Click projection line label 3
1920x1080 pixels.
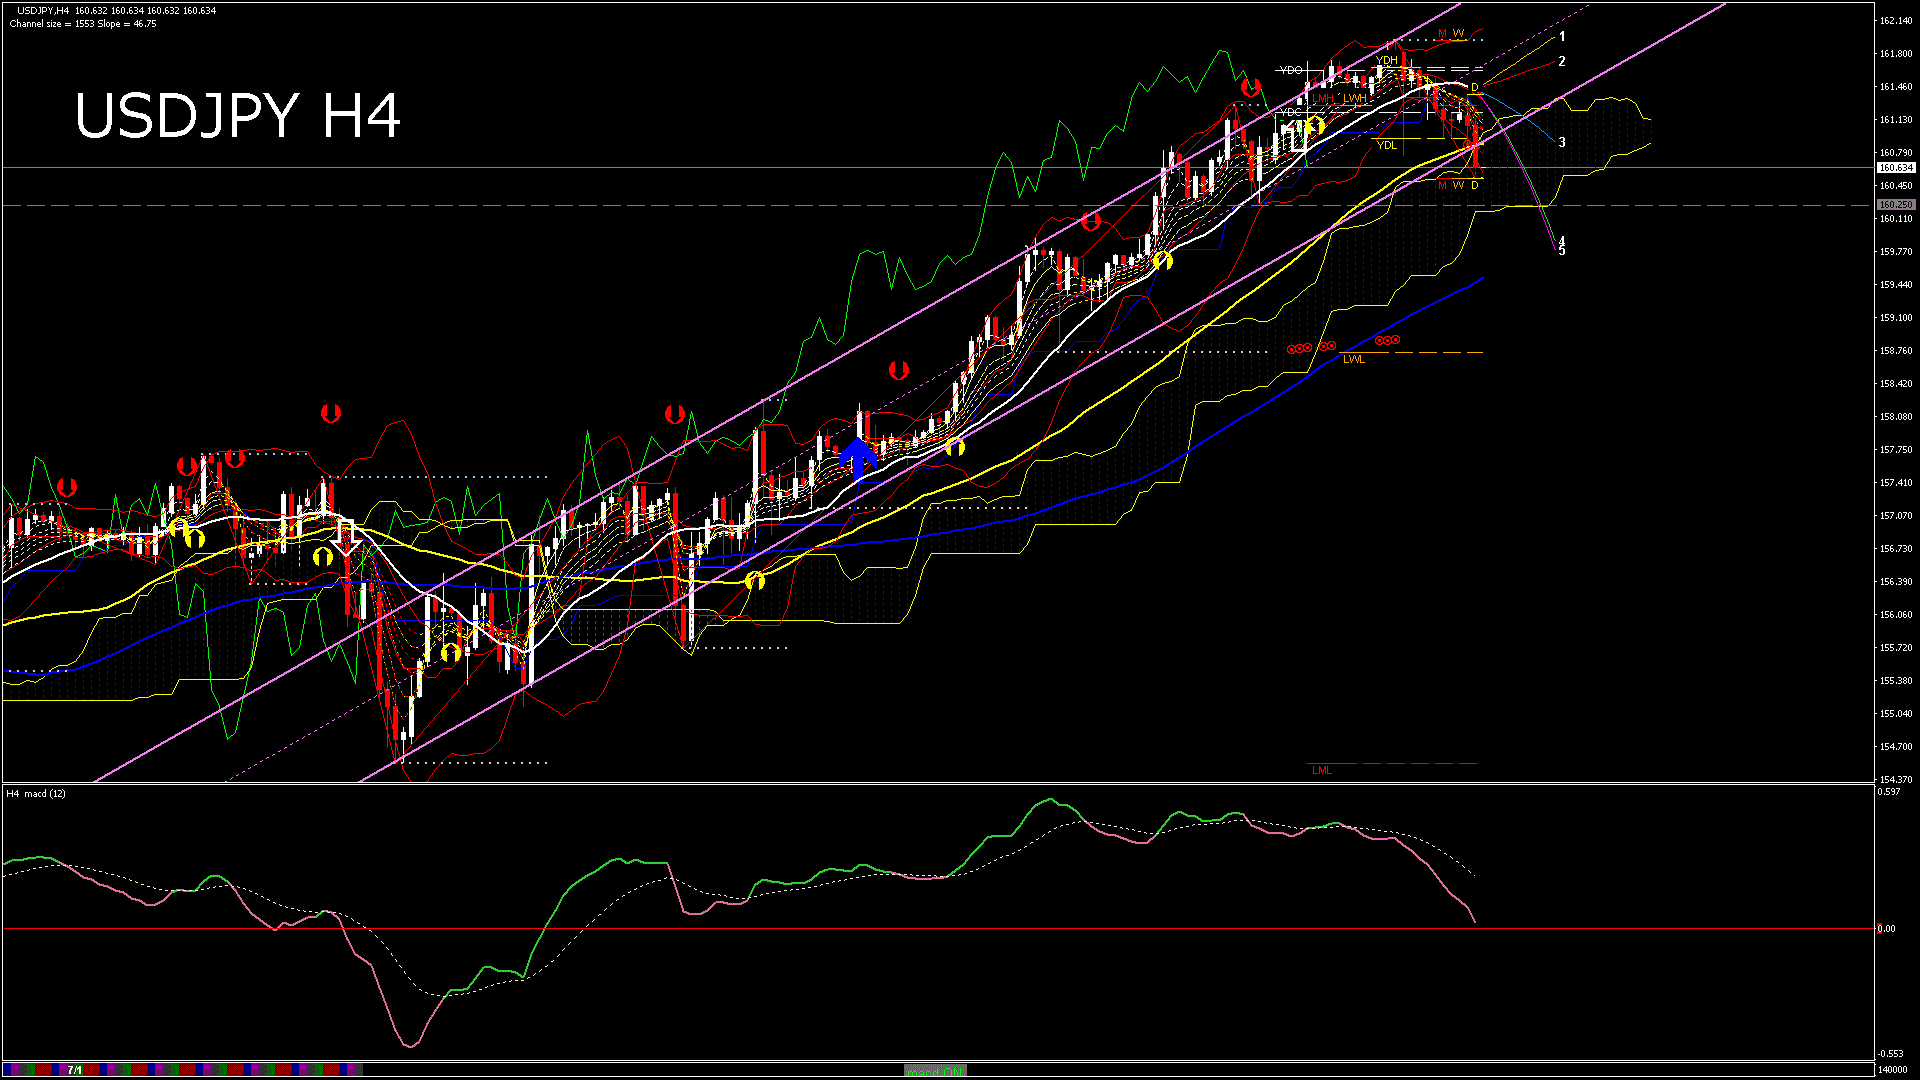coord(1562,143)
